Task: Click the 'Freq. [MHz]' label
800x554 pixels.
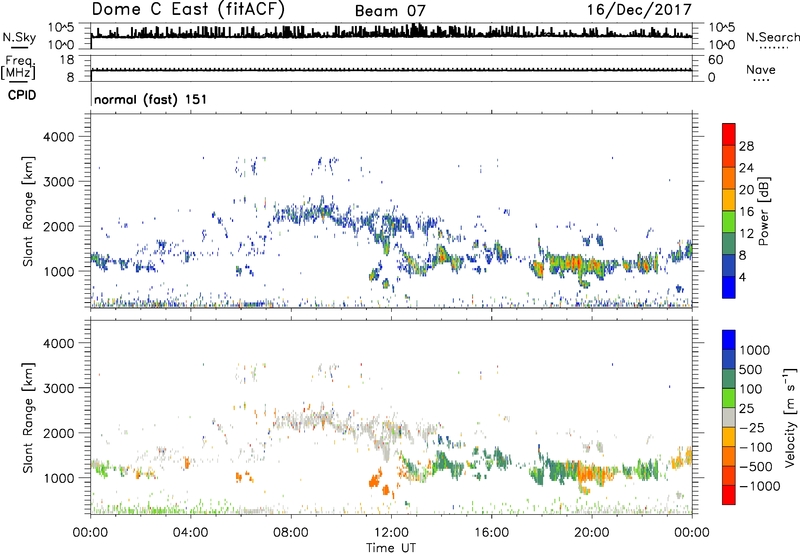Action: (18, 68)
